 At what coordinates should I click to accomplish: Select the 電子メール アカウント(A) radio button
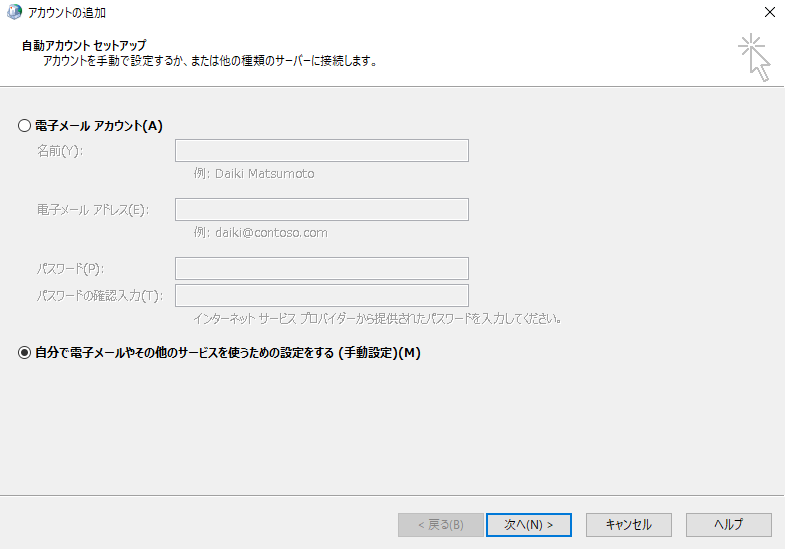coord(25,126)
